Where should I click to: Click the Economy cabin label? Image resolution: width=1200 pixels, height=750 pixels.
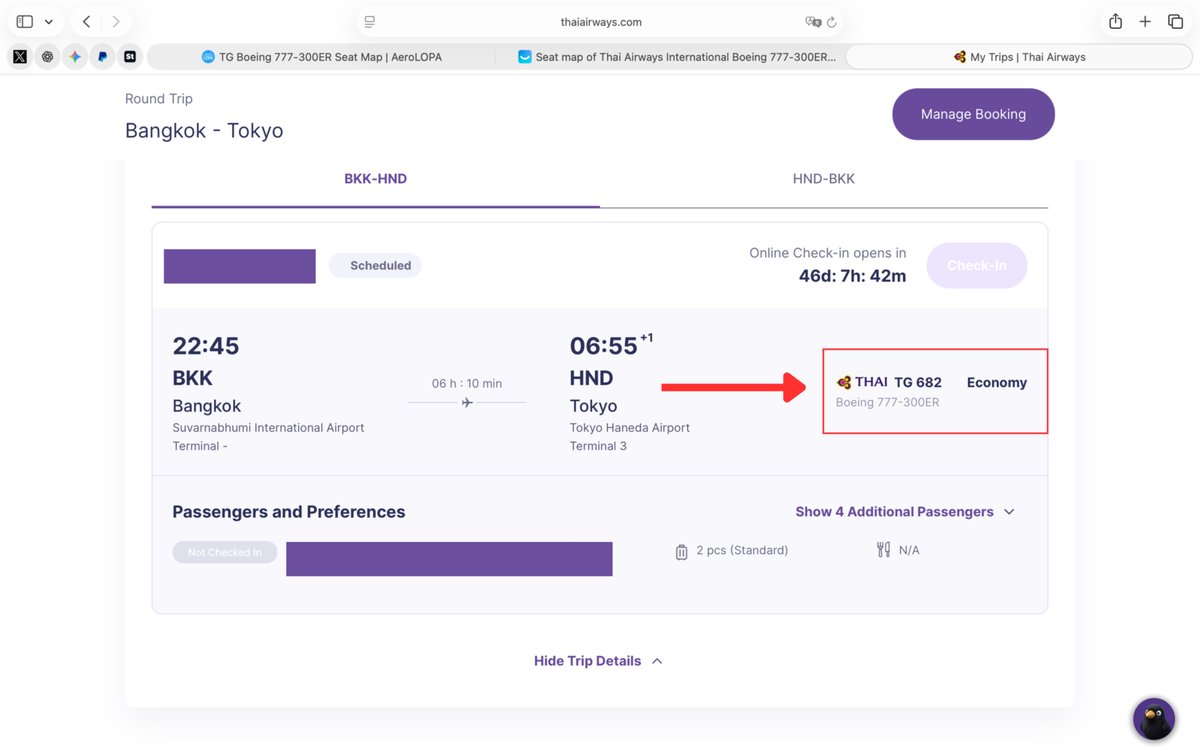(x=997, y=382)
